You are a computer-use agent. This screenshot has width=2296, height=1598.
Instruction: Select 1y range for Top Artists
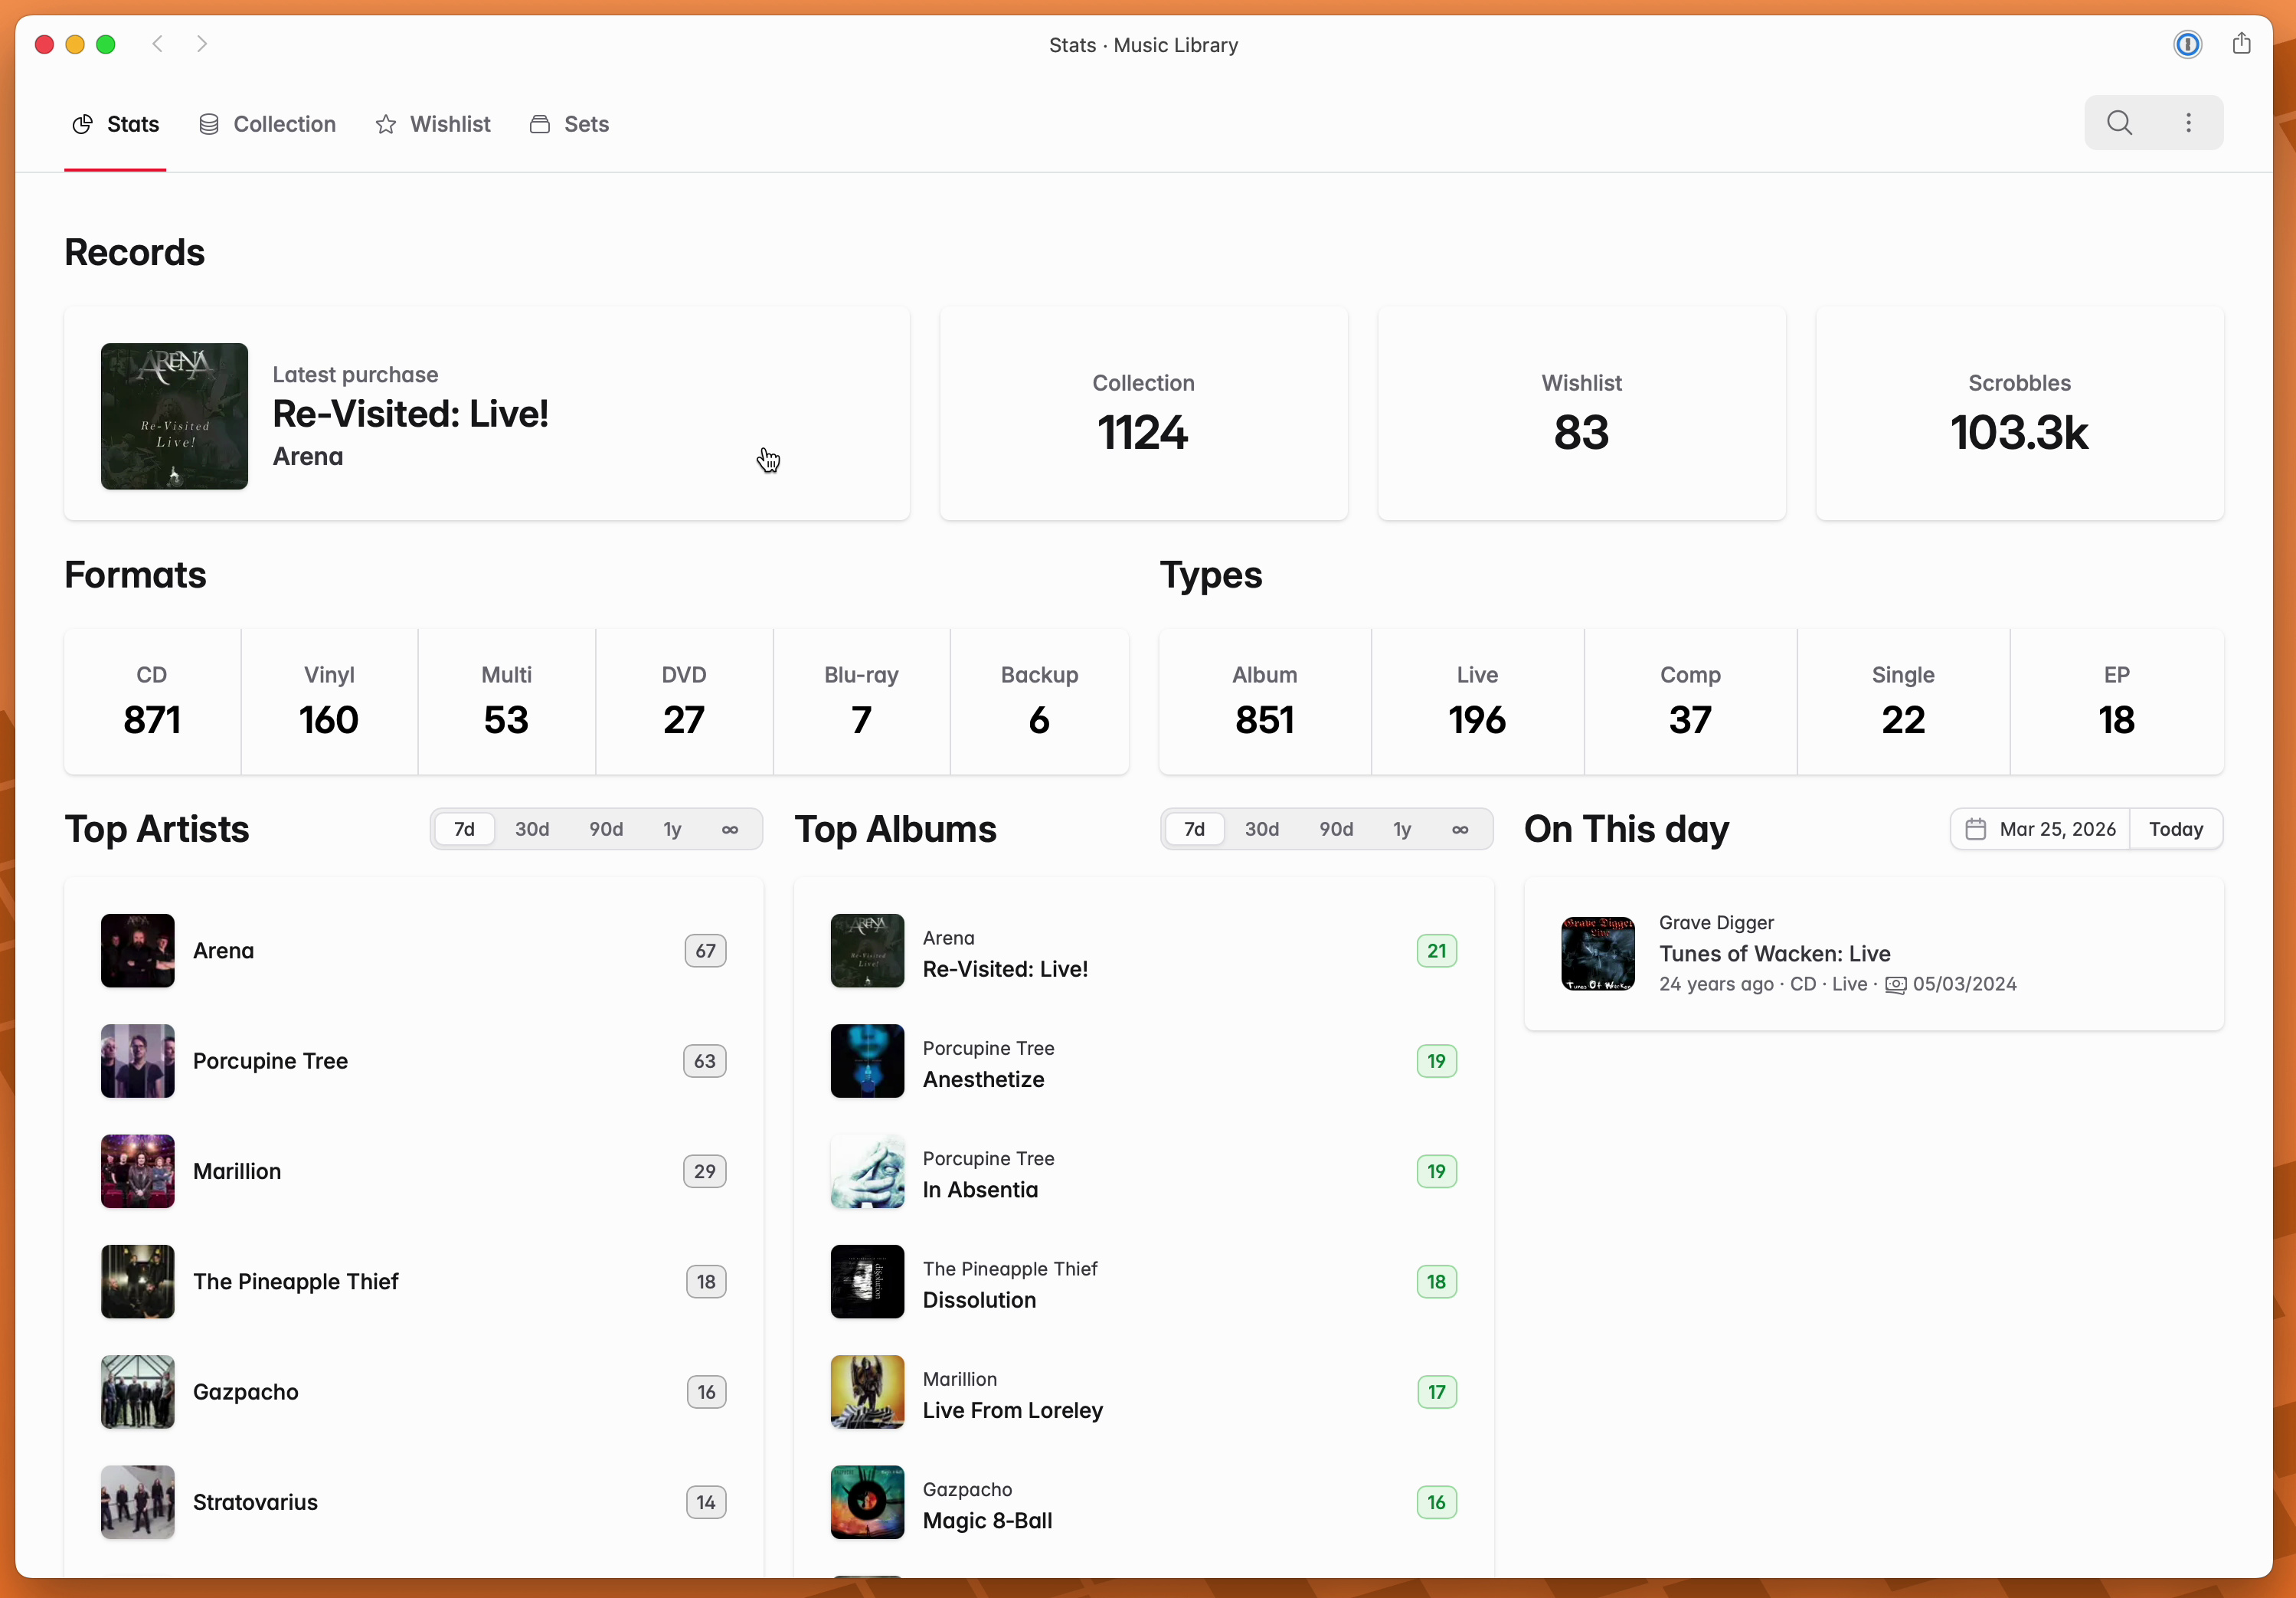tap(672, 829)
